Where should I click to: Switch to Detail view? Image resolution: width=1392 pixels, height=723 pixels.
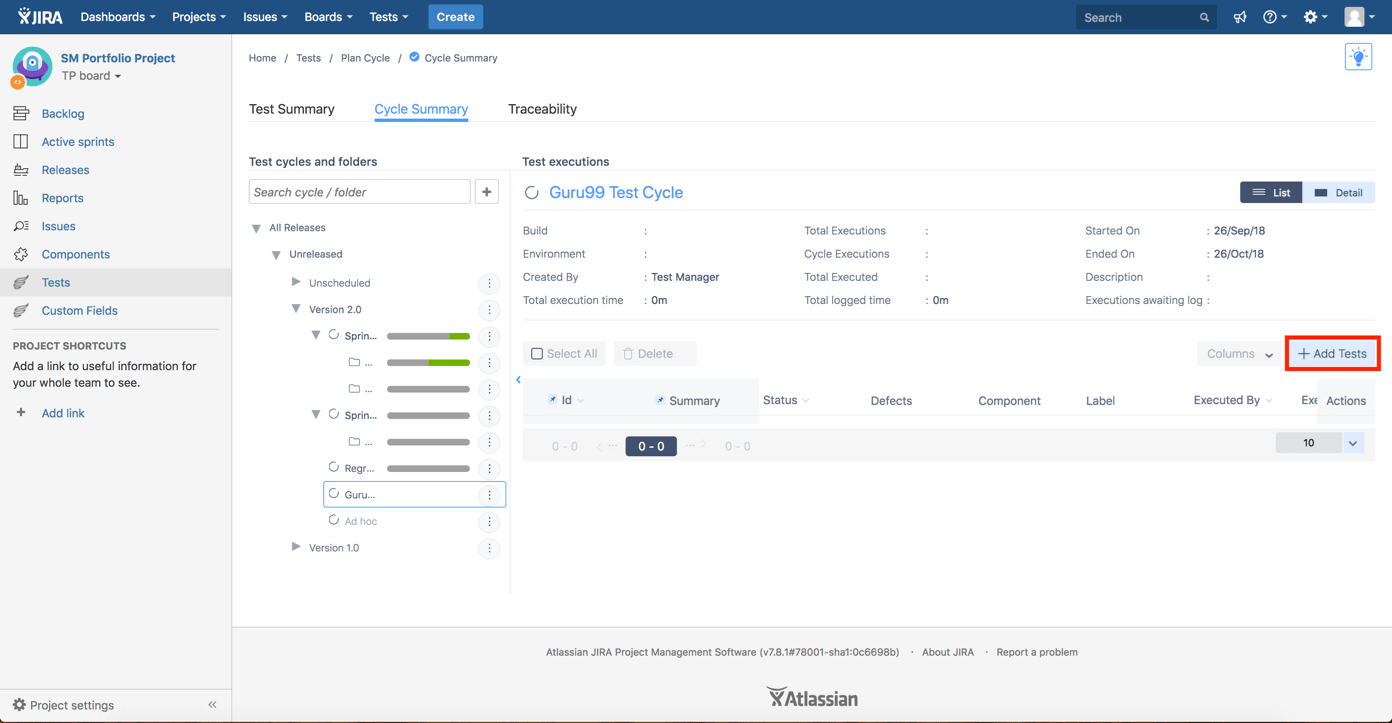point(1338,193)
